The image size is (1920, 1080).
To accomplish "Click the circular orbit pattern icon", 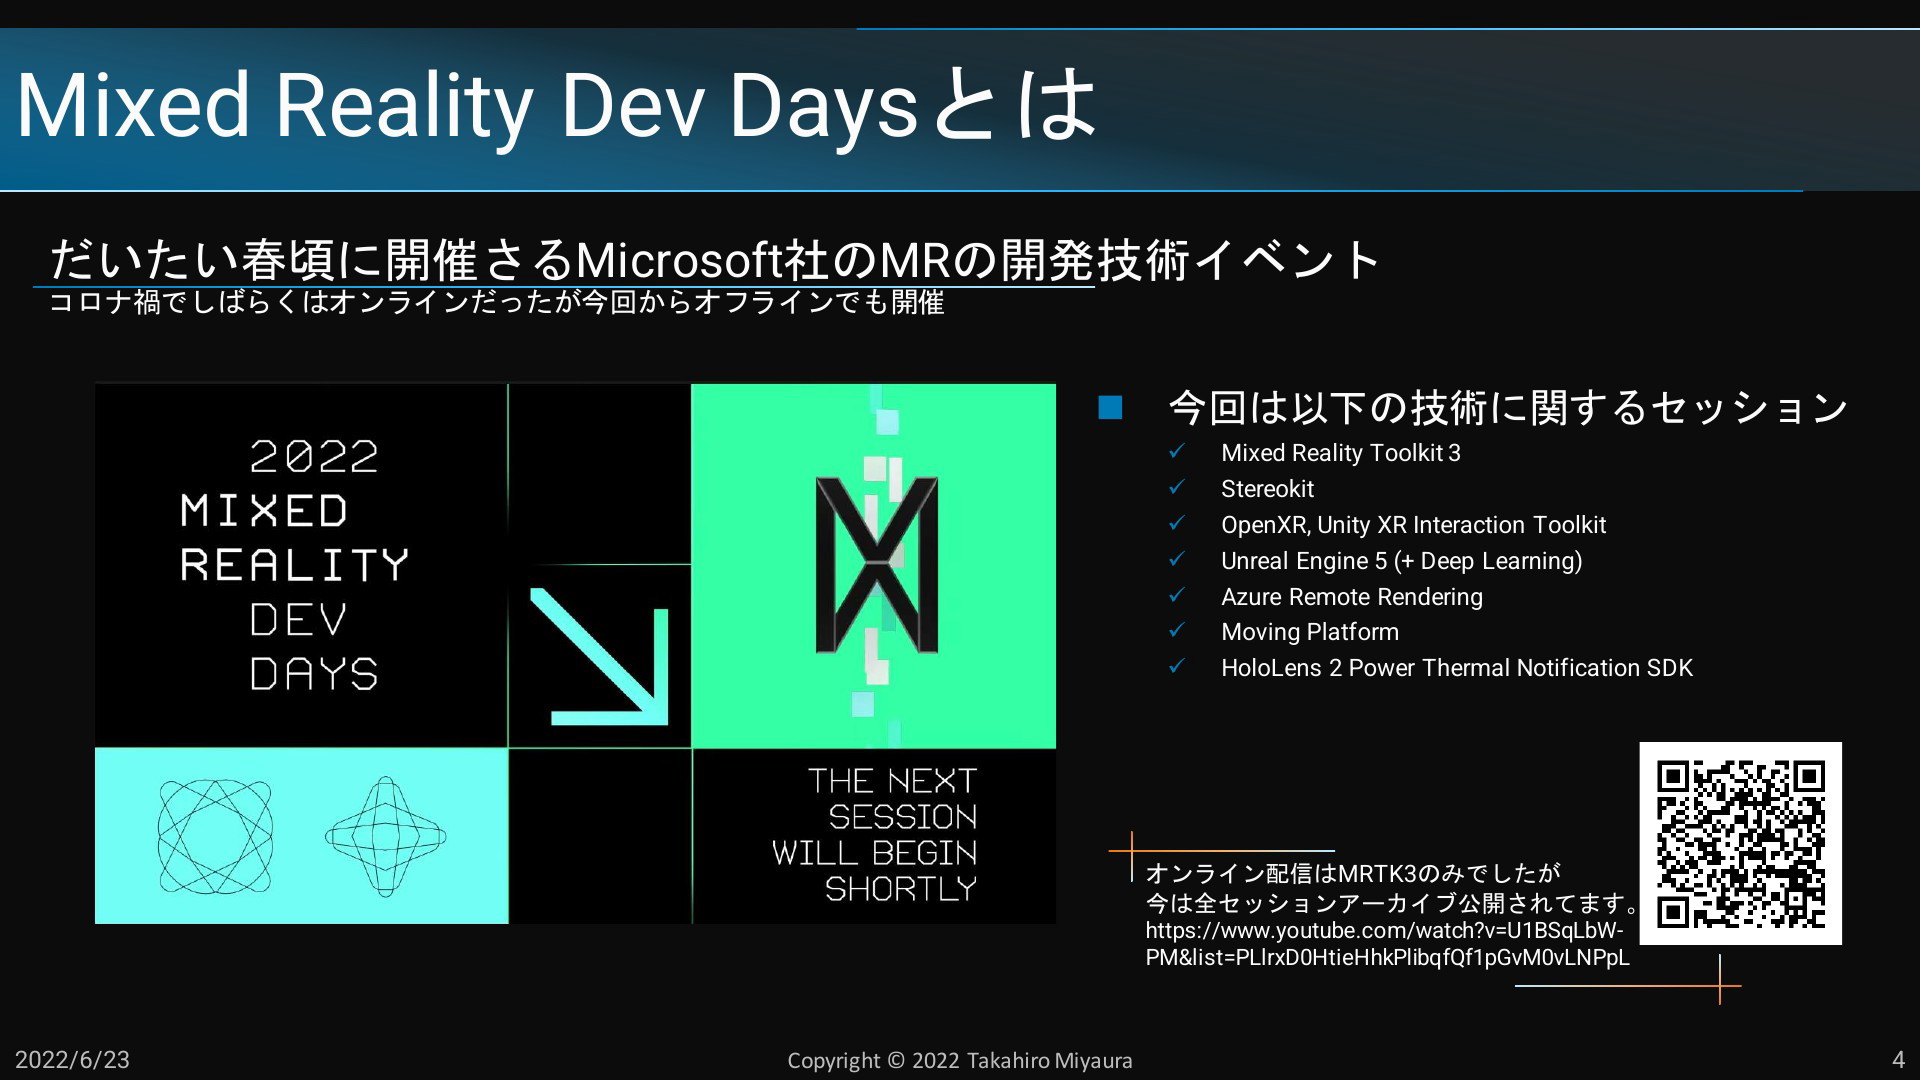I will [x=215, y=836].
